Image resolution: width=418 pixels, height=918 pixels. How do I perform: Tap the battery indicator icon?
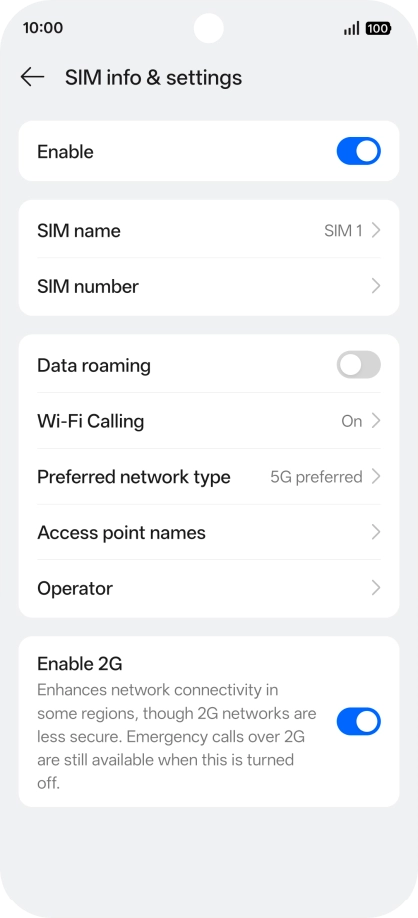click(378, 28)
